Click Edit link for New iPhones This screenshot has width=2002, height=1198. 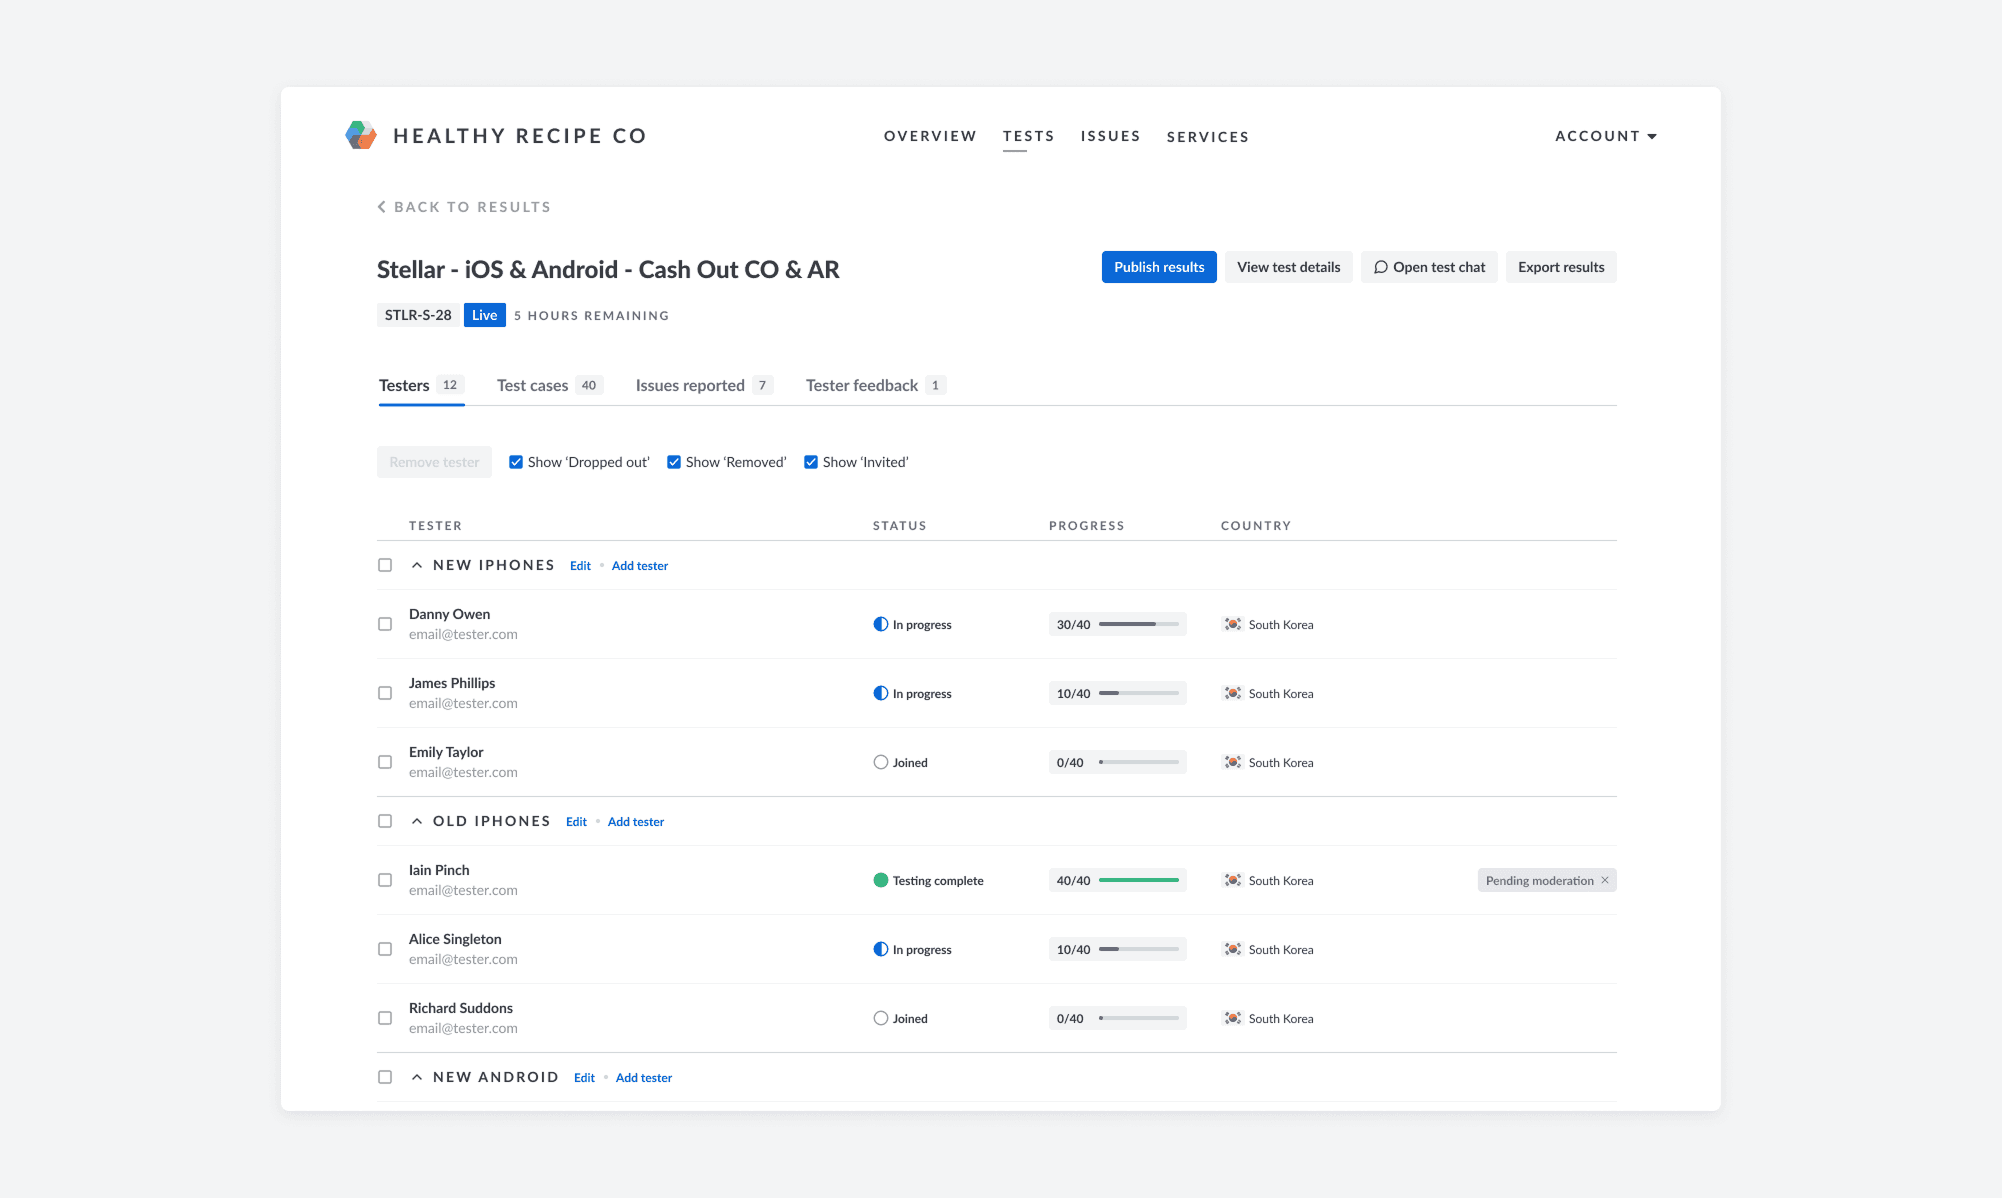pos(580,566)
